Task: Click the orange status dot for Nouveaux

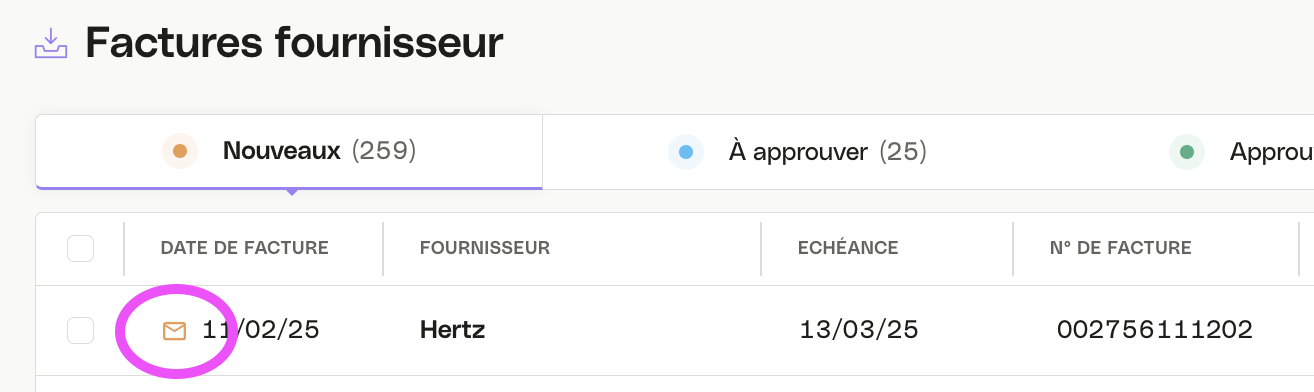Action: [x=180, y=152]
